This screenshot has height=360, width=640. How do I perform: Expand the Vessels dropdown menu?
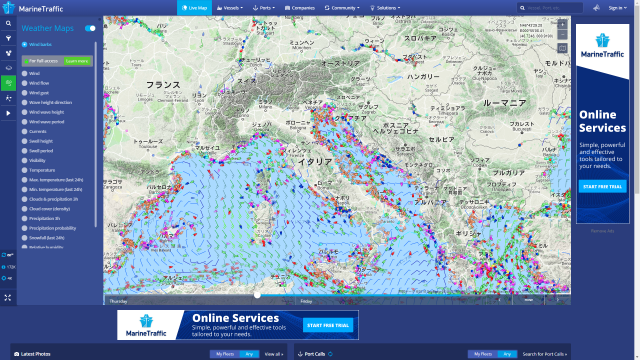point(230,8)
